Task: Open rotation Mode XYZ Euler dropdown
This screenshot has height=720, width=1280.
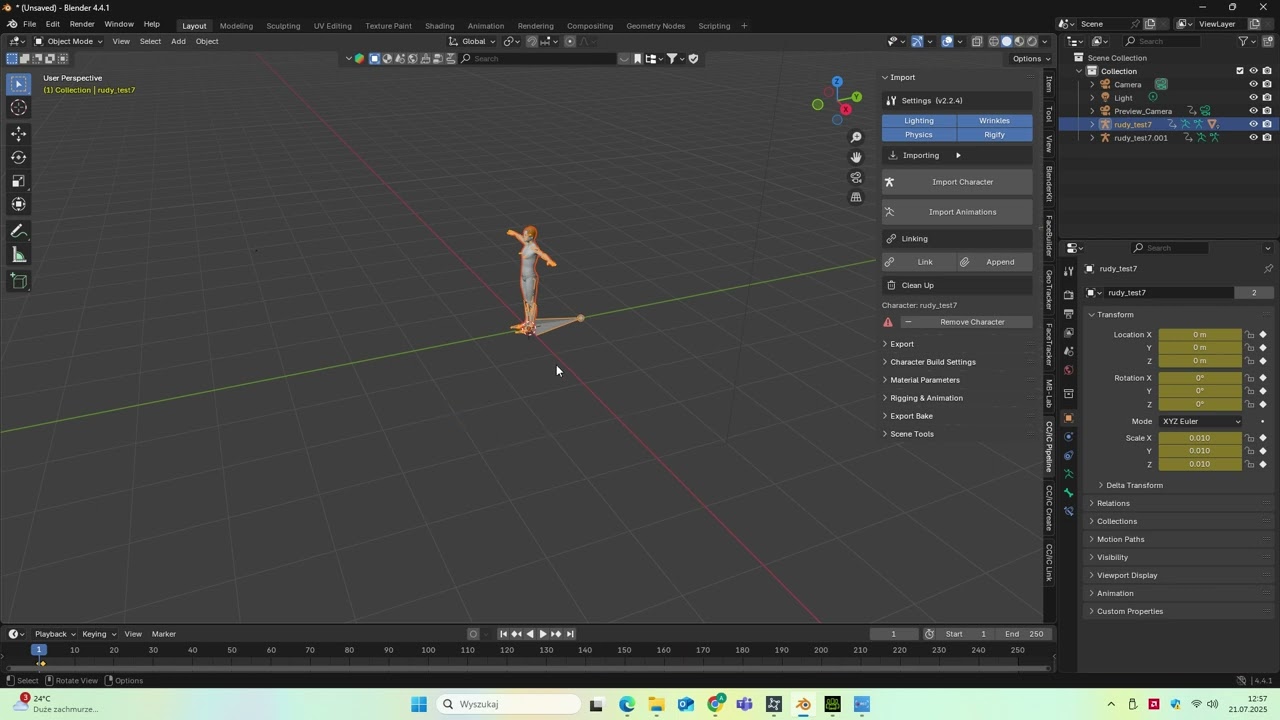Action: pos(1201,421)
